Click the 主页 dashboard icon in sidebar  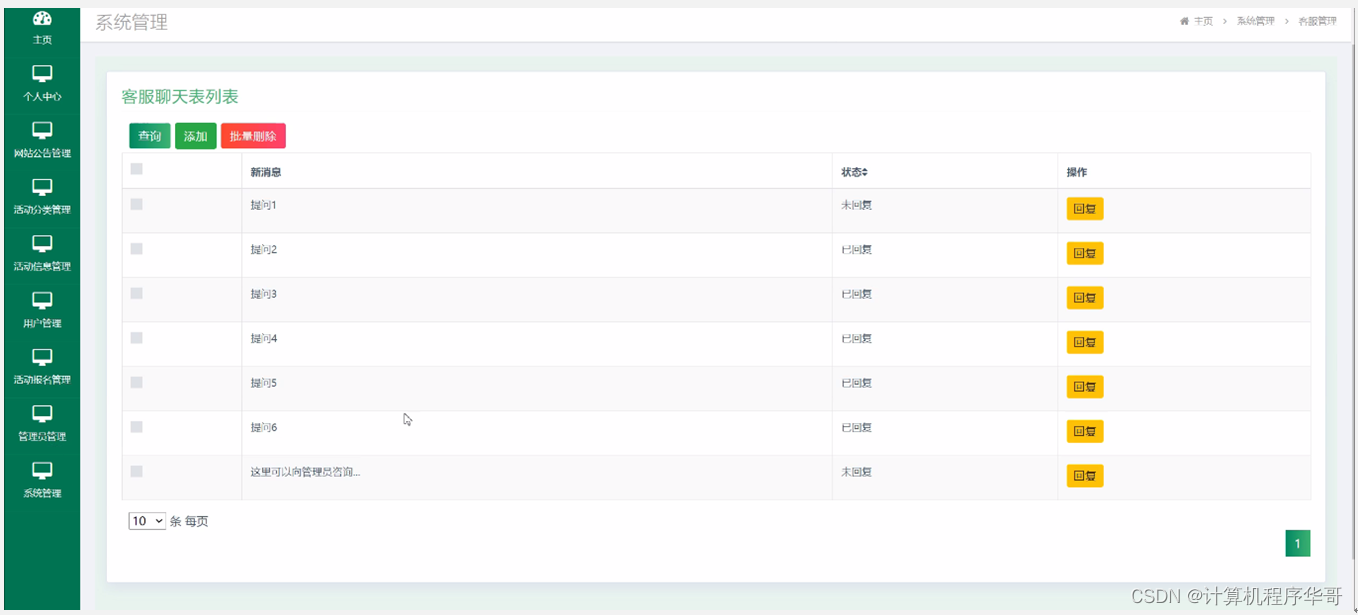point(42,19)
